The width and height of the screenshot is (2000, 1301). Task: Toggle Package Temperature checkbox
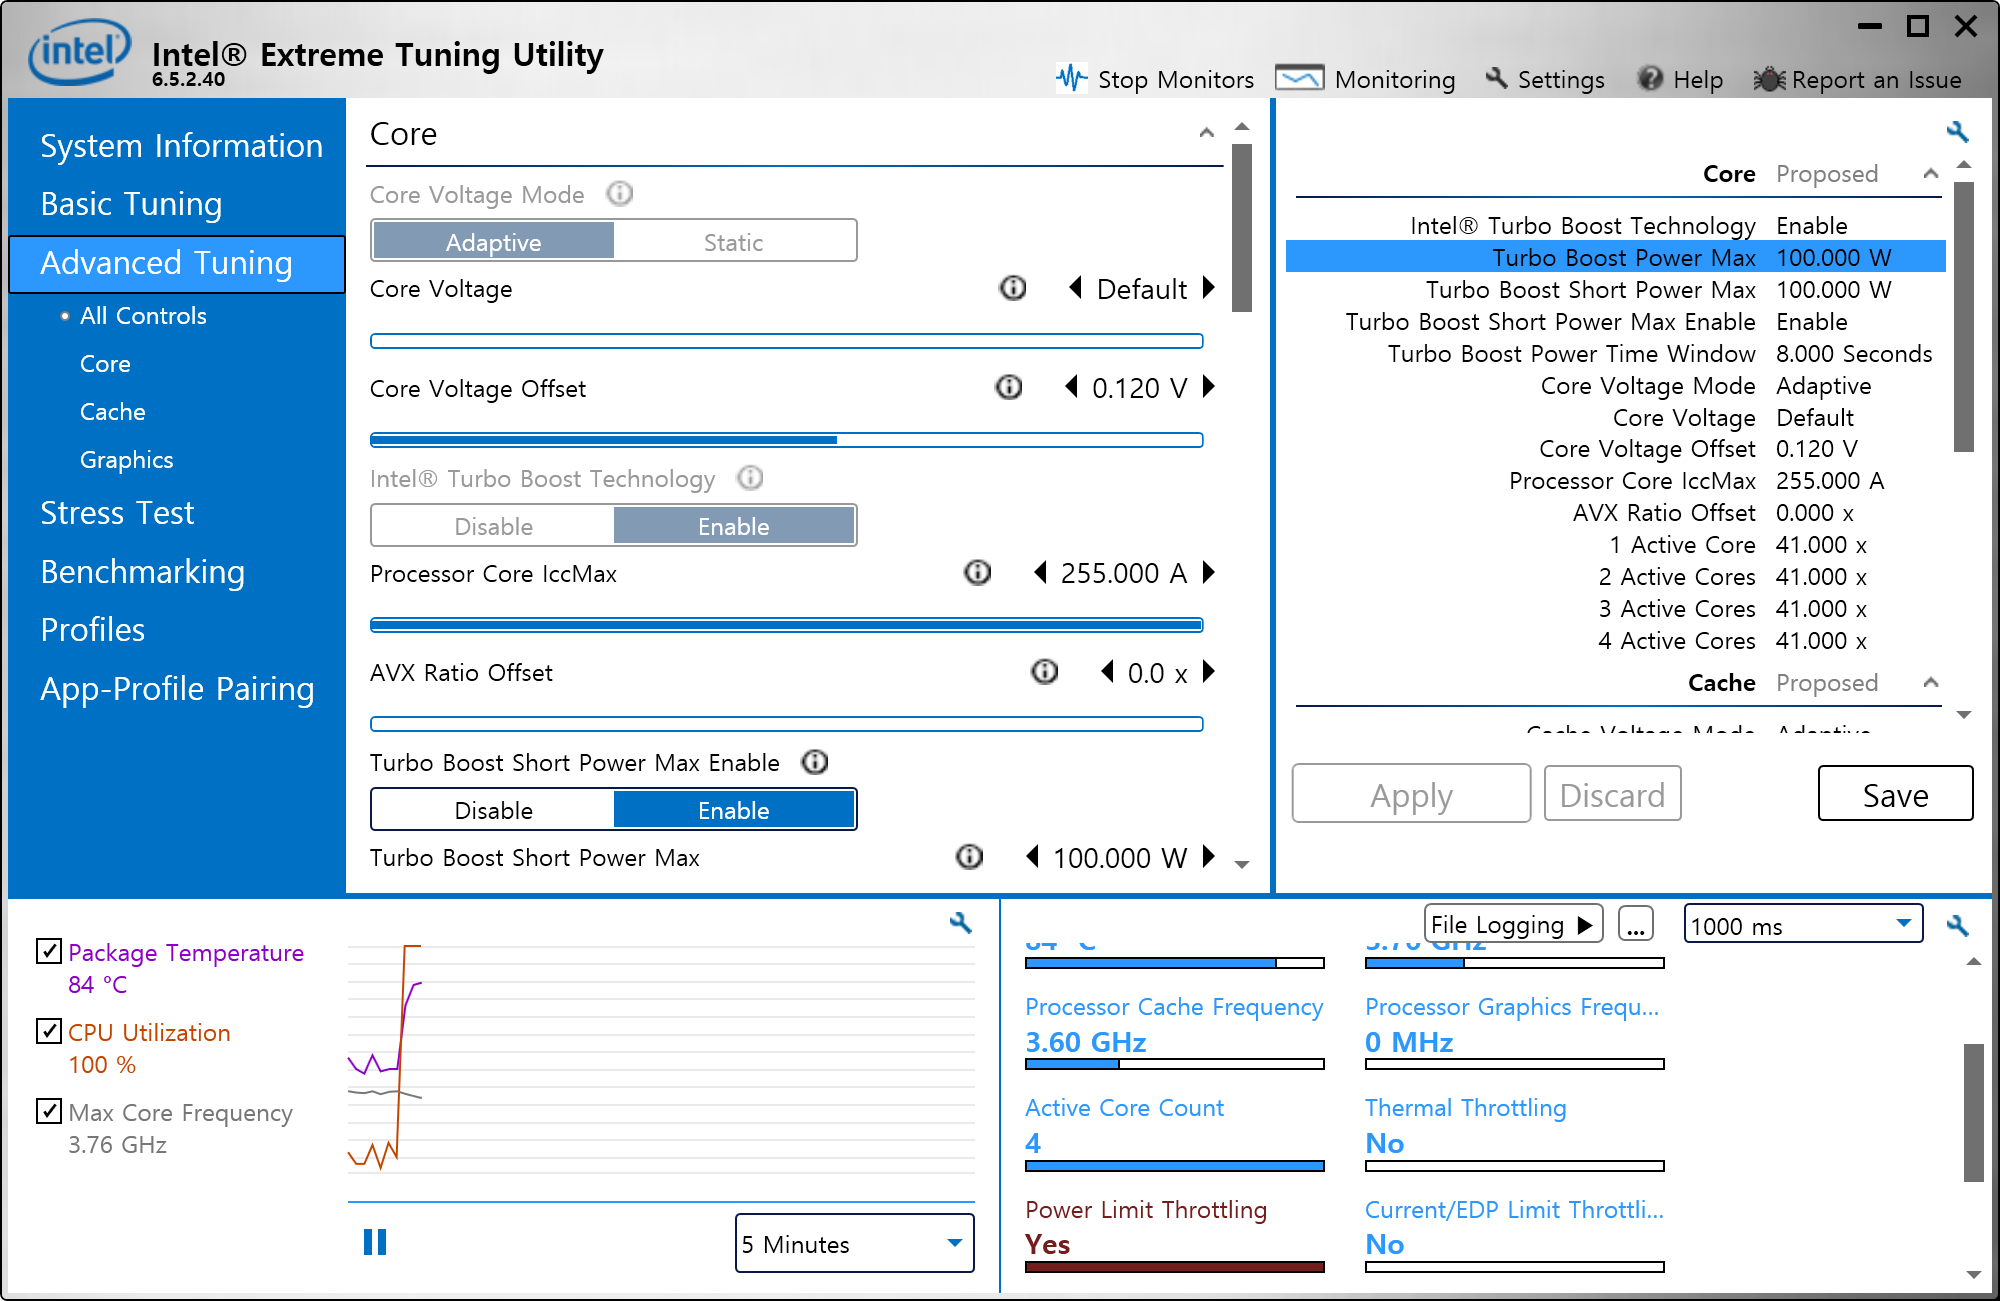[x=48, y=951]
